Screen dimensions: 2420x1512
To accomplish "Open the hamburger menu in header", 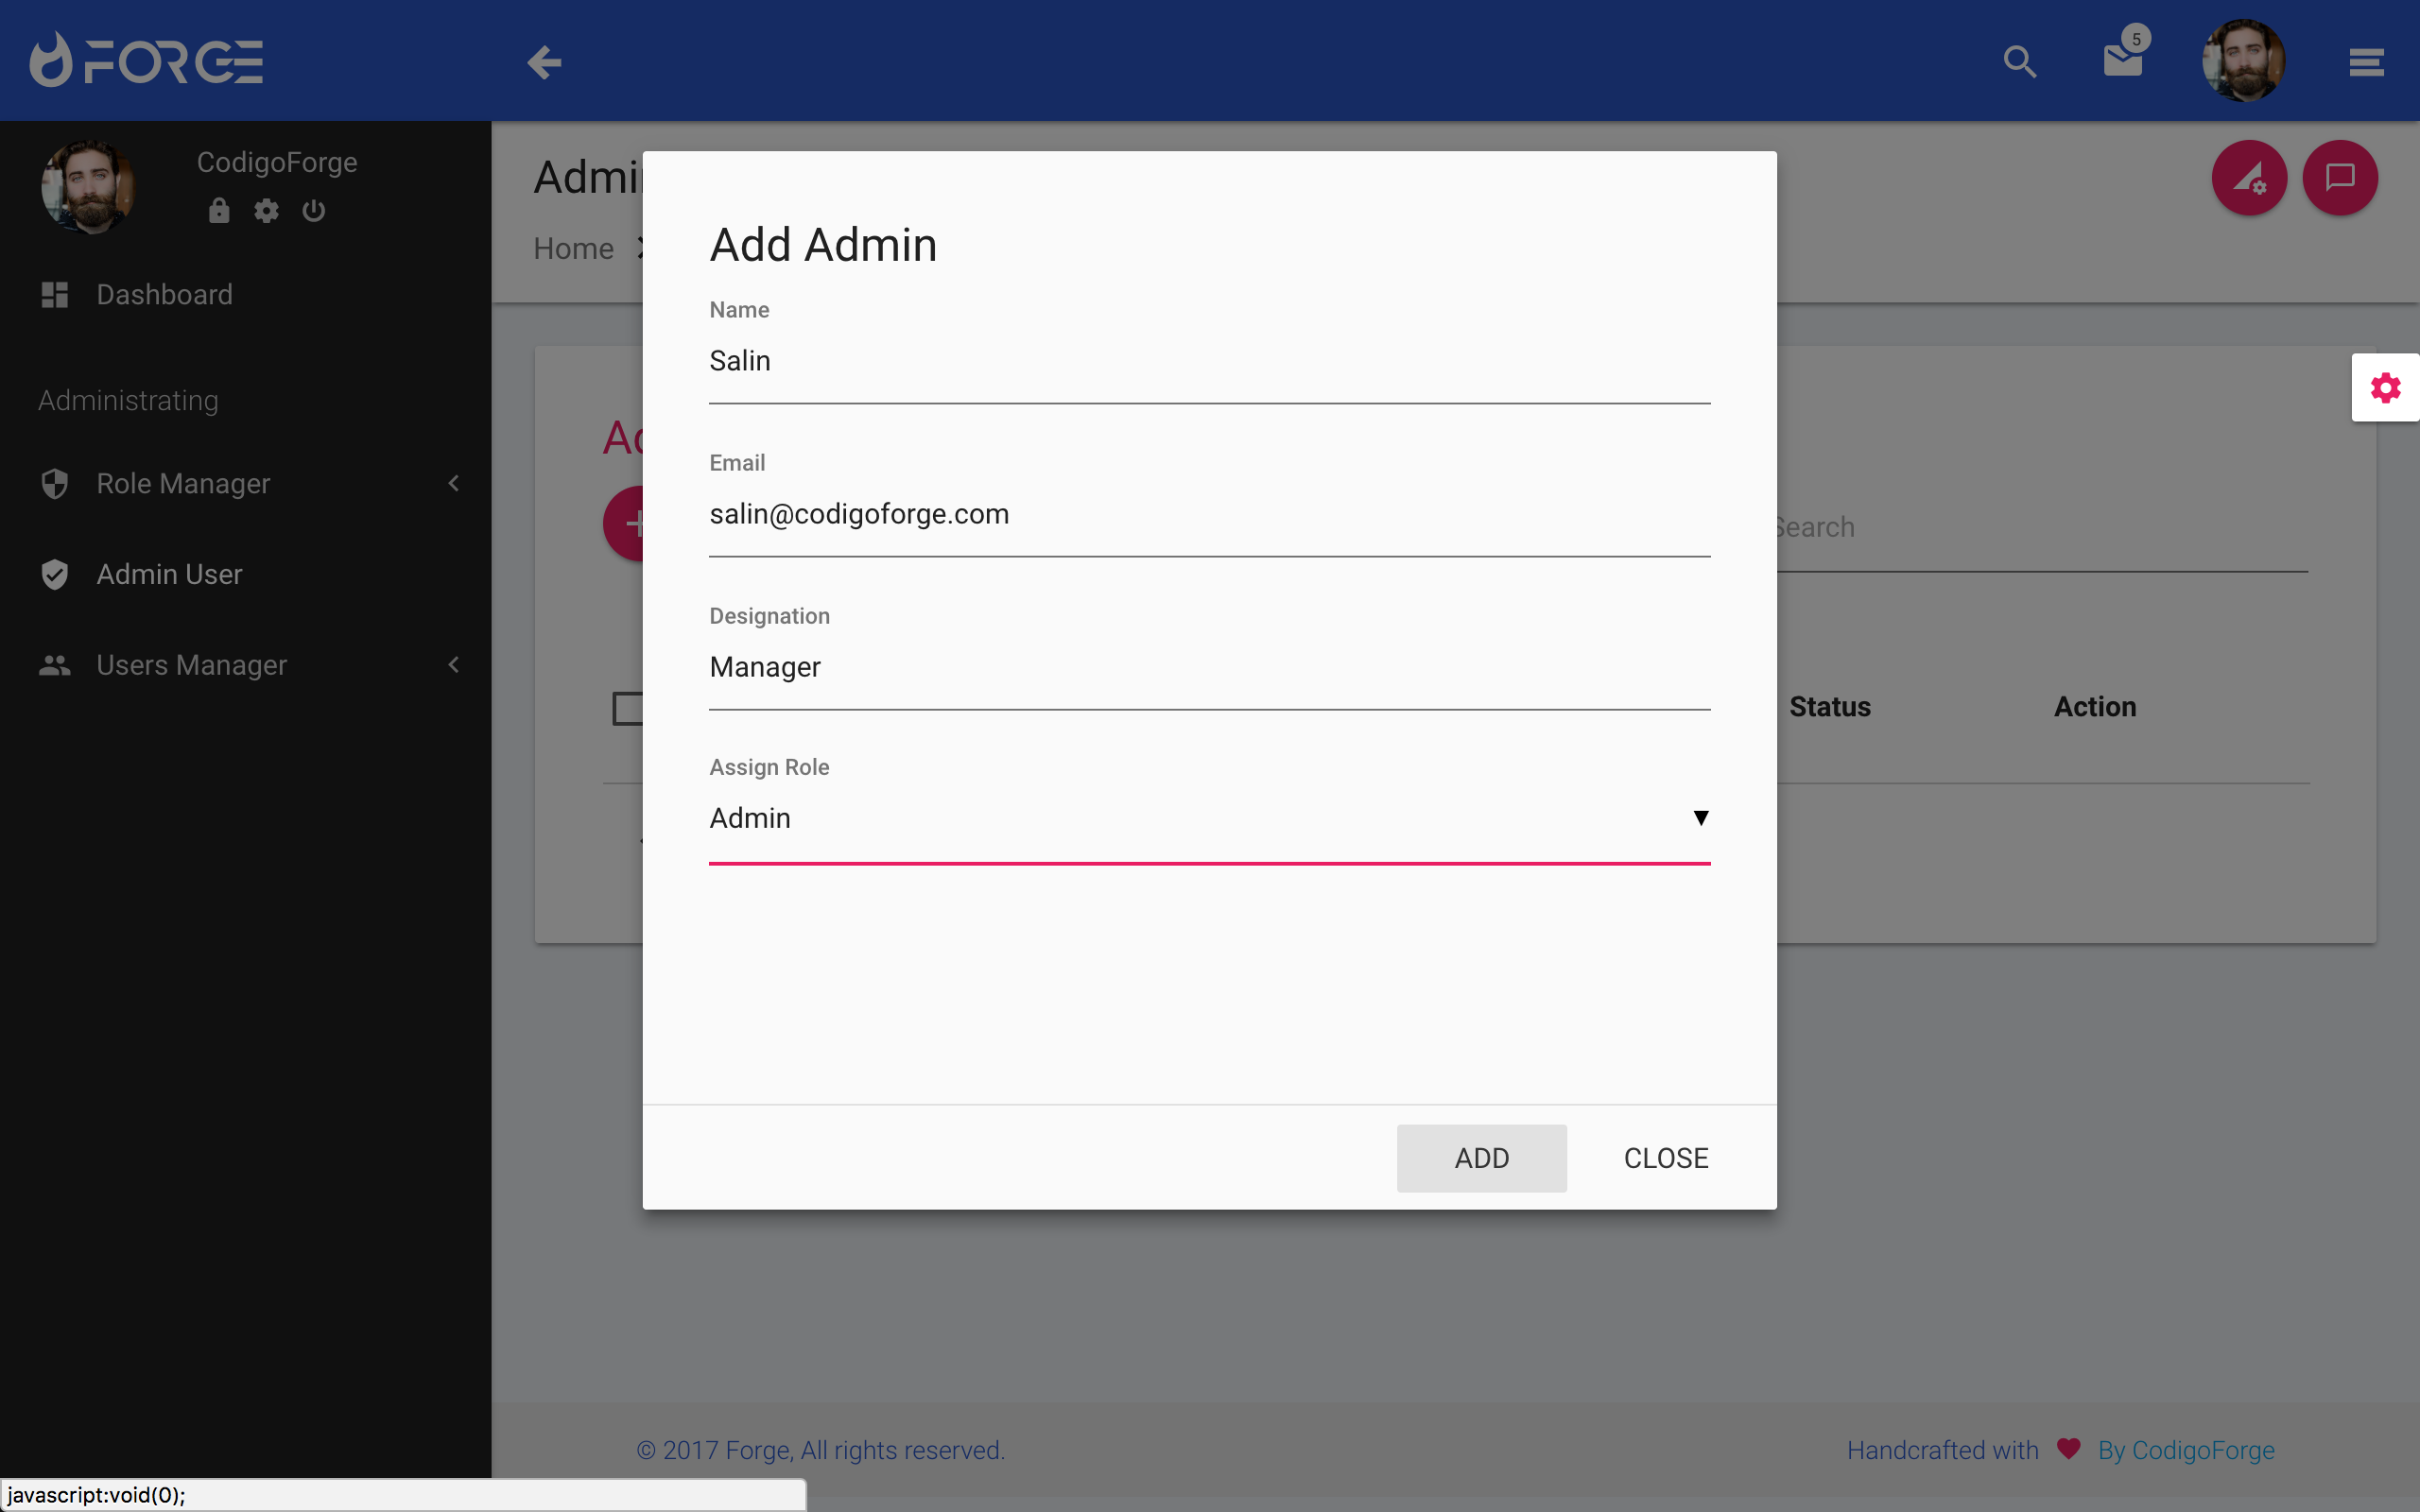I will [x=2366, y=62].
